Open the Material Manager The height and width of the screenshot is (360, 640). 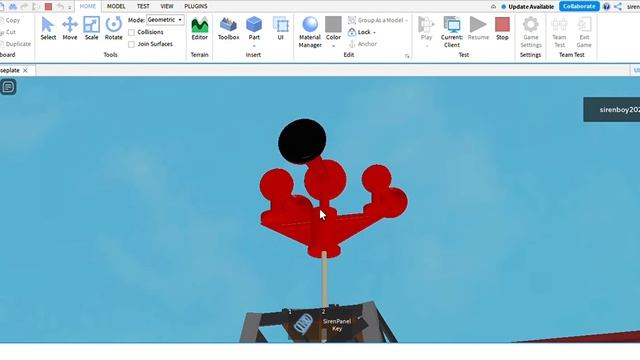pyautogui.click(x=310, y=32)
